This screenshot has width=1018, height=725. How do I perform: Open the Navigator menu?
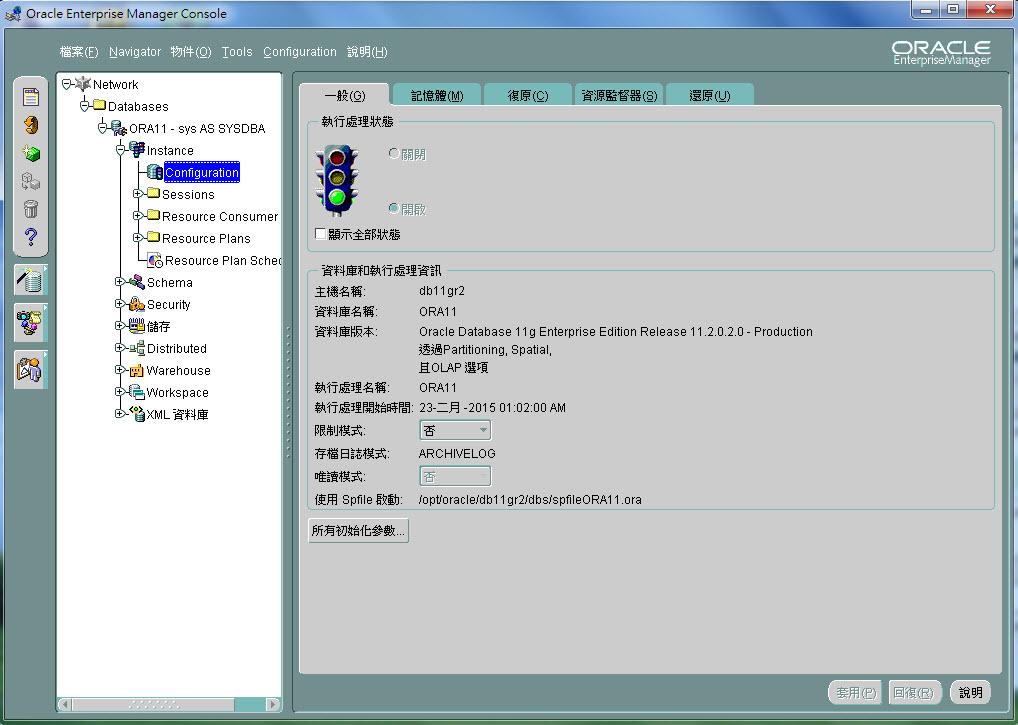[x=135, y=52]
